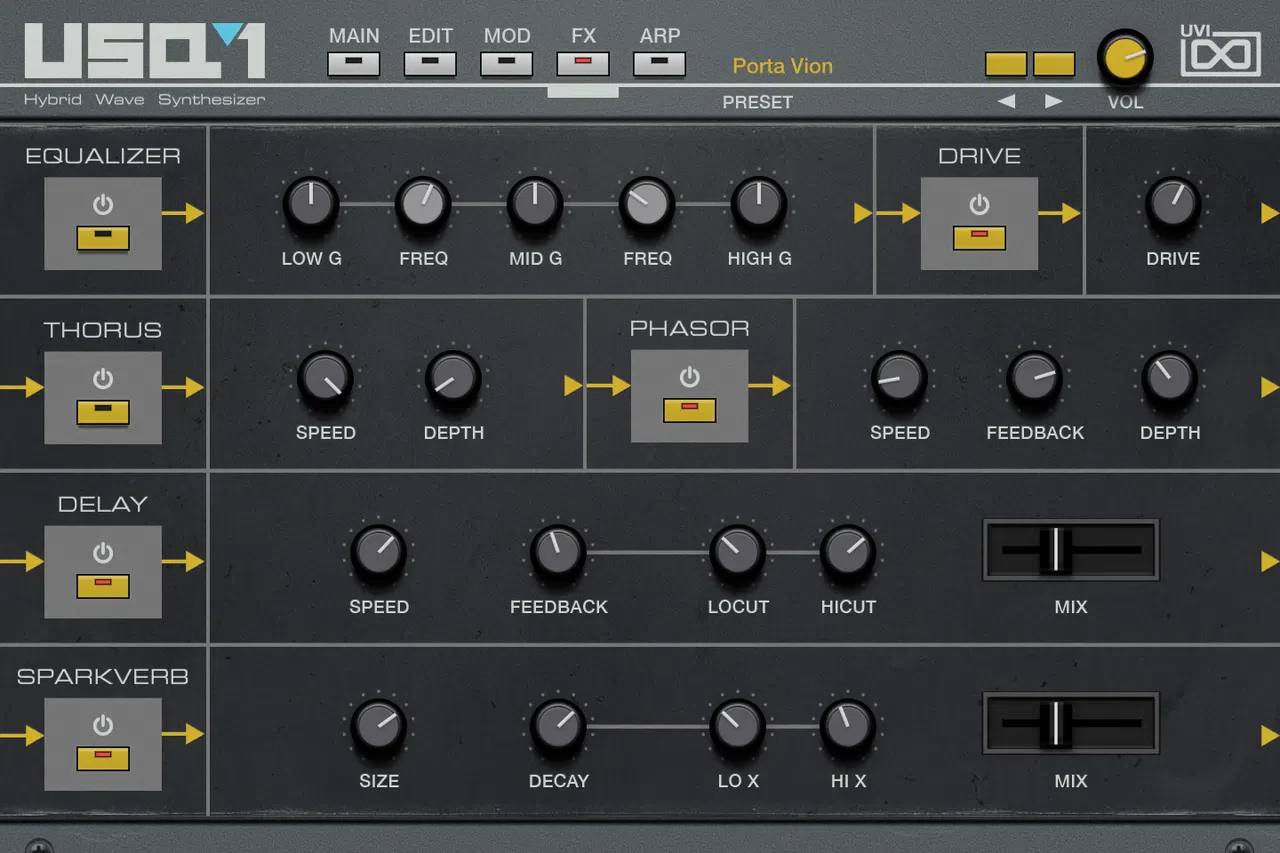1280x853 pixels.
Task: Click the Delay MIX slider
Action: (1071, 550)
